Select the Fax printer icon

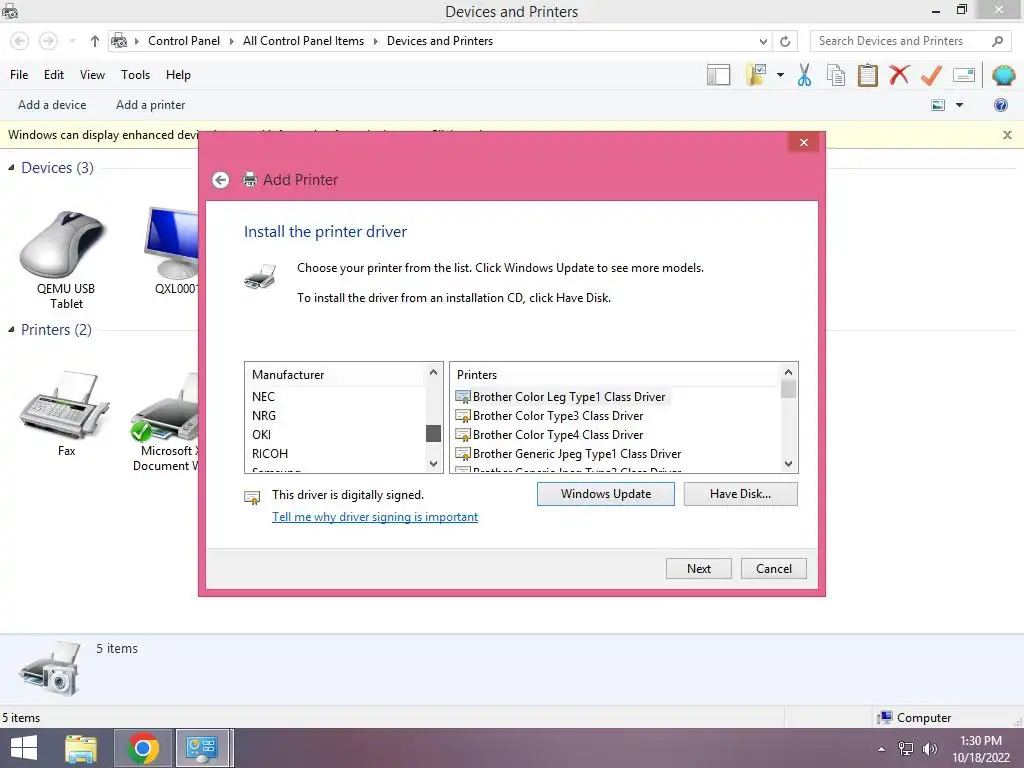click(x=65, y=414)
